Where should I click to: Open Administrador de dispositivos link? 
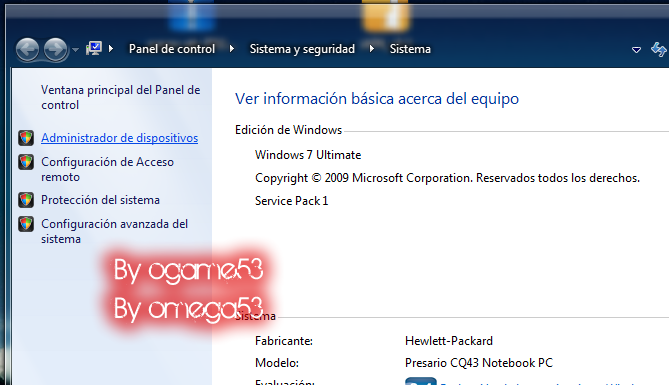point(119,138)
